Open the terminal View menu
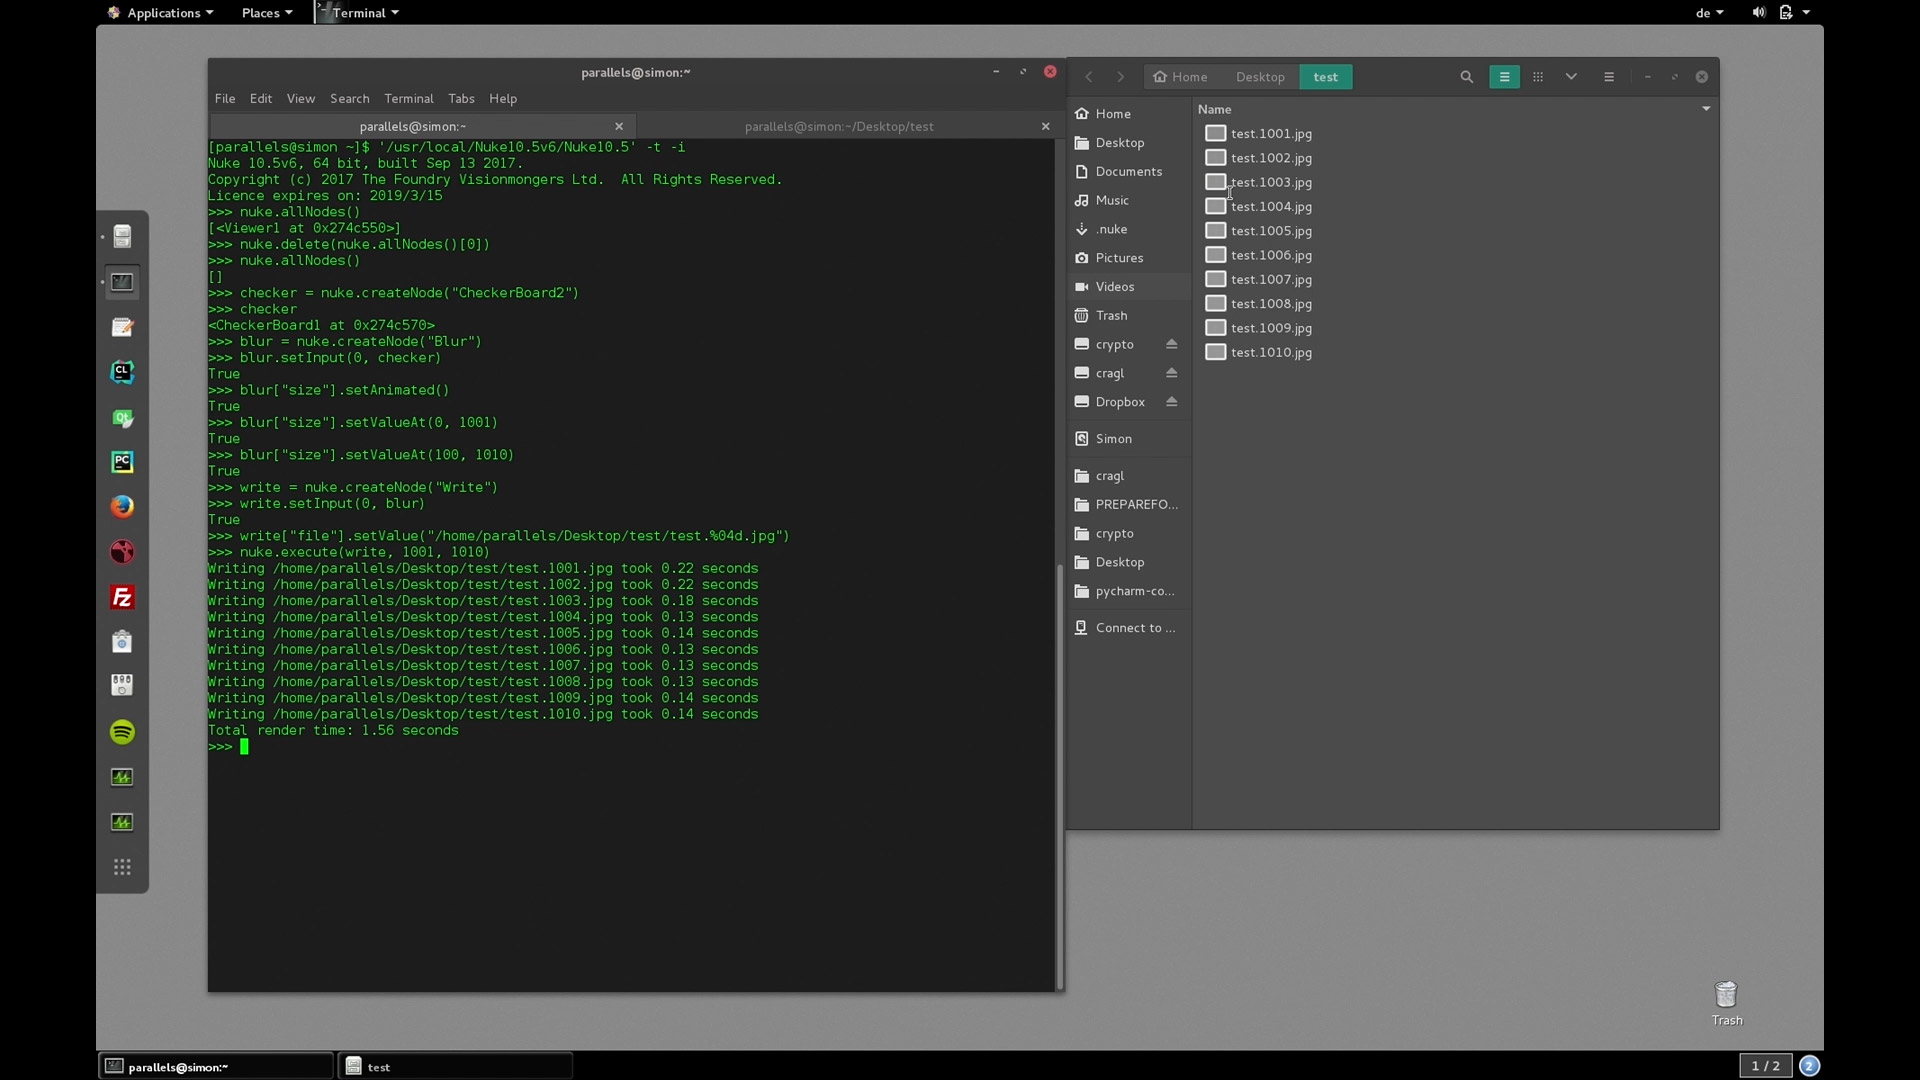The image size is (1920, 1080). click(301, 98)
